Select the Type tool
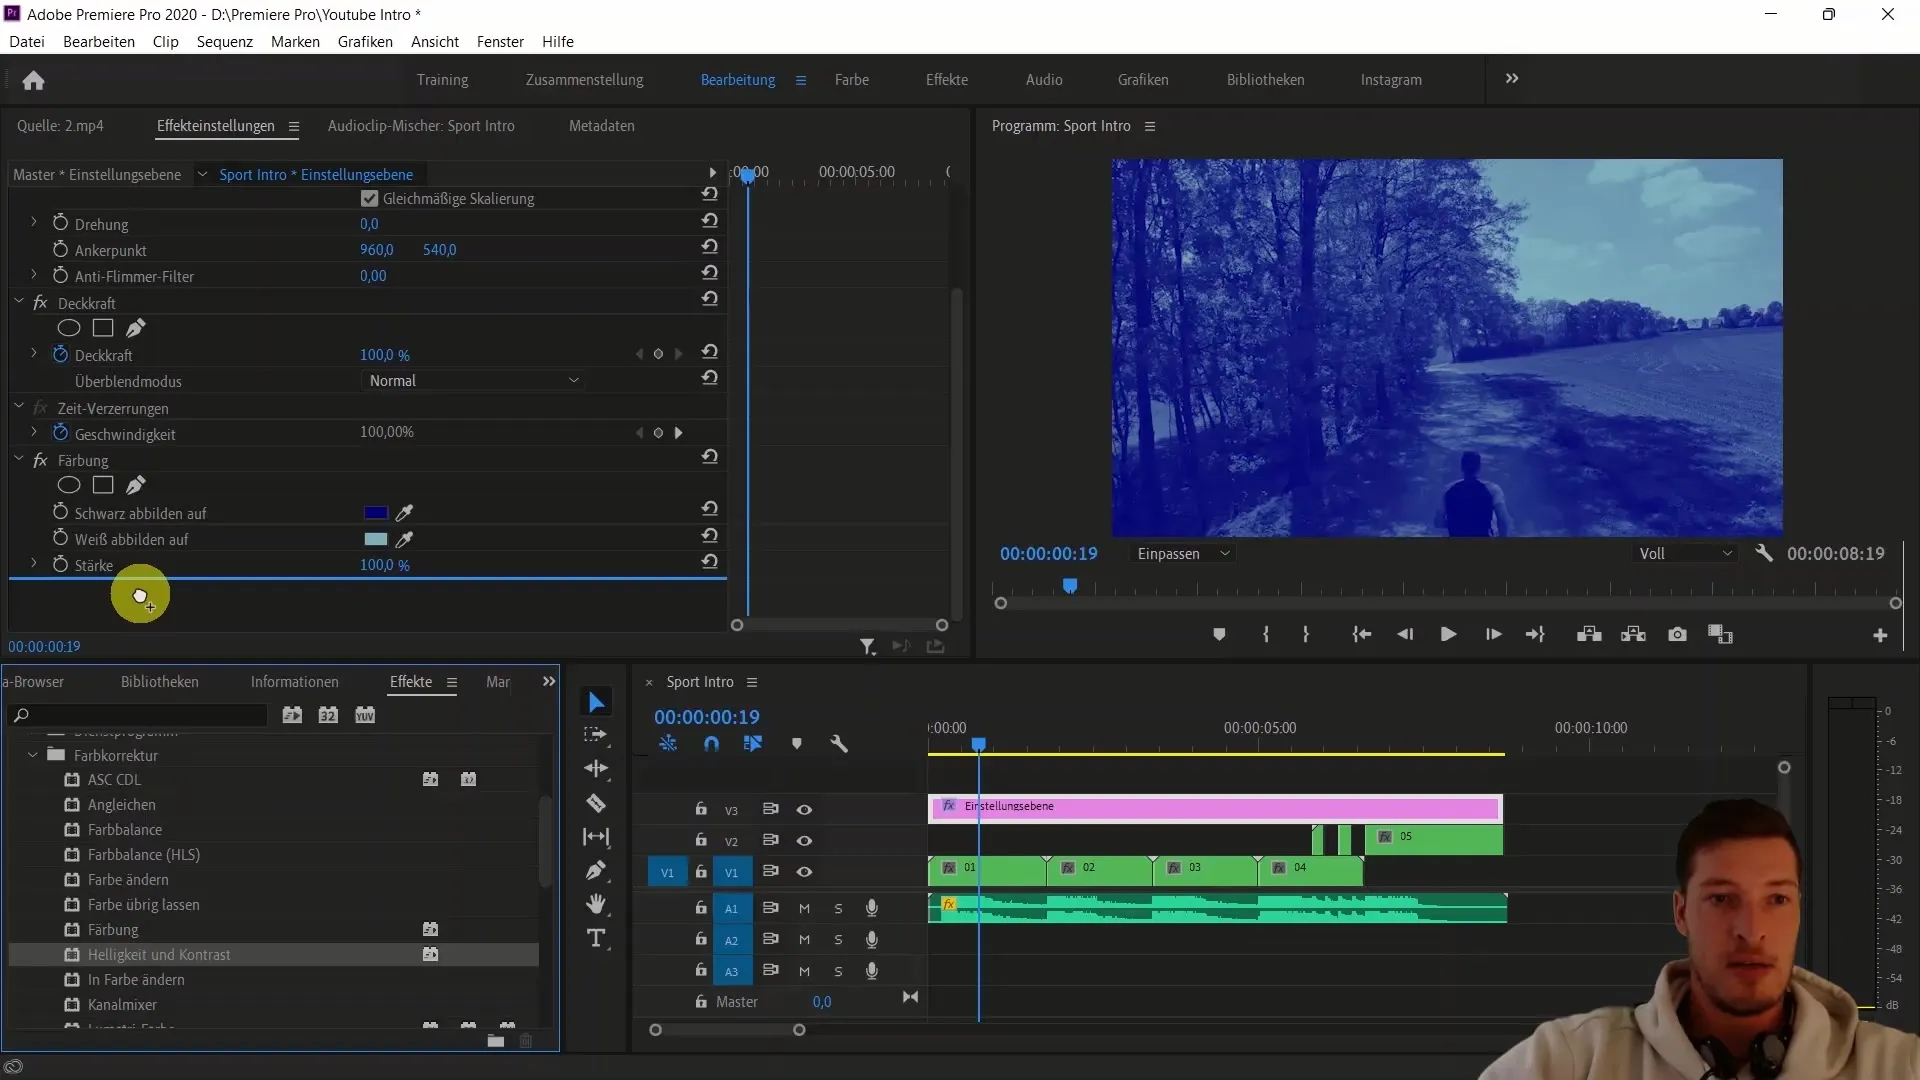This screenshot has width=1920, height=1080. pos(596,938)
